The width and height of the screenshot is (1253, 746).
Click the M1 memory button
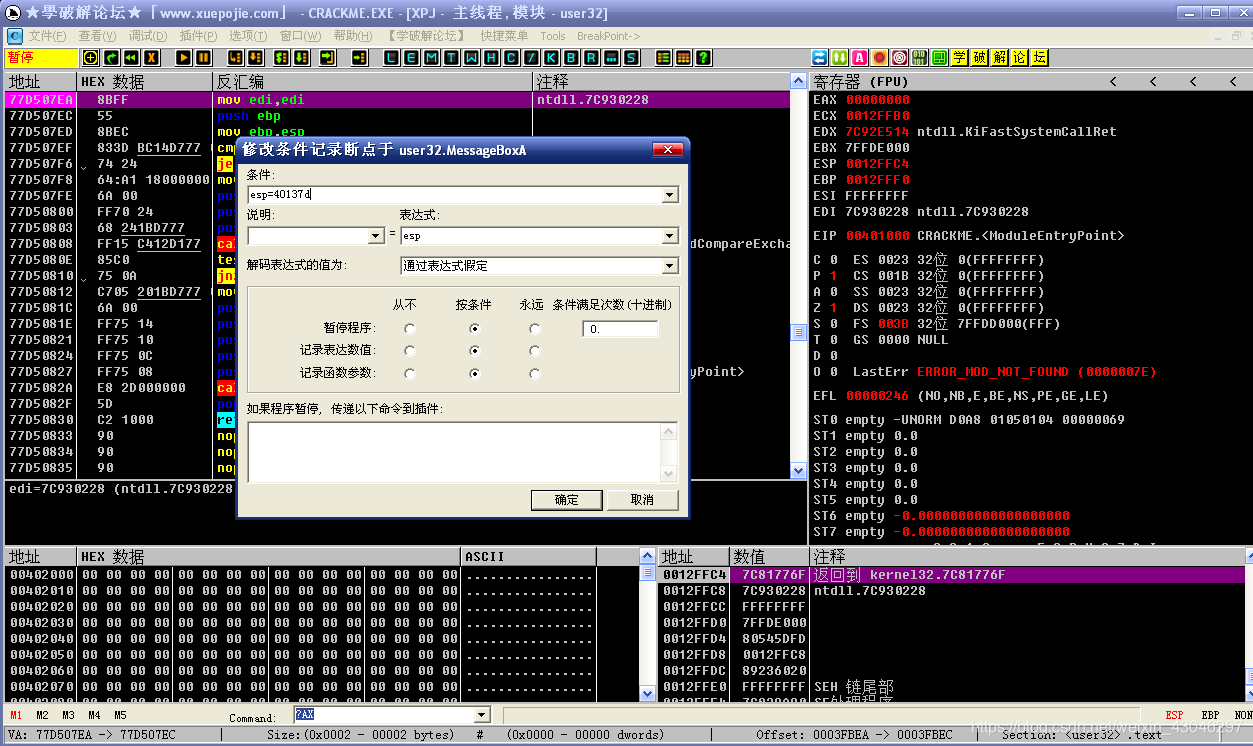coord(16,715)
